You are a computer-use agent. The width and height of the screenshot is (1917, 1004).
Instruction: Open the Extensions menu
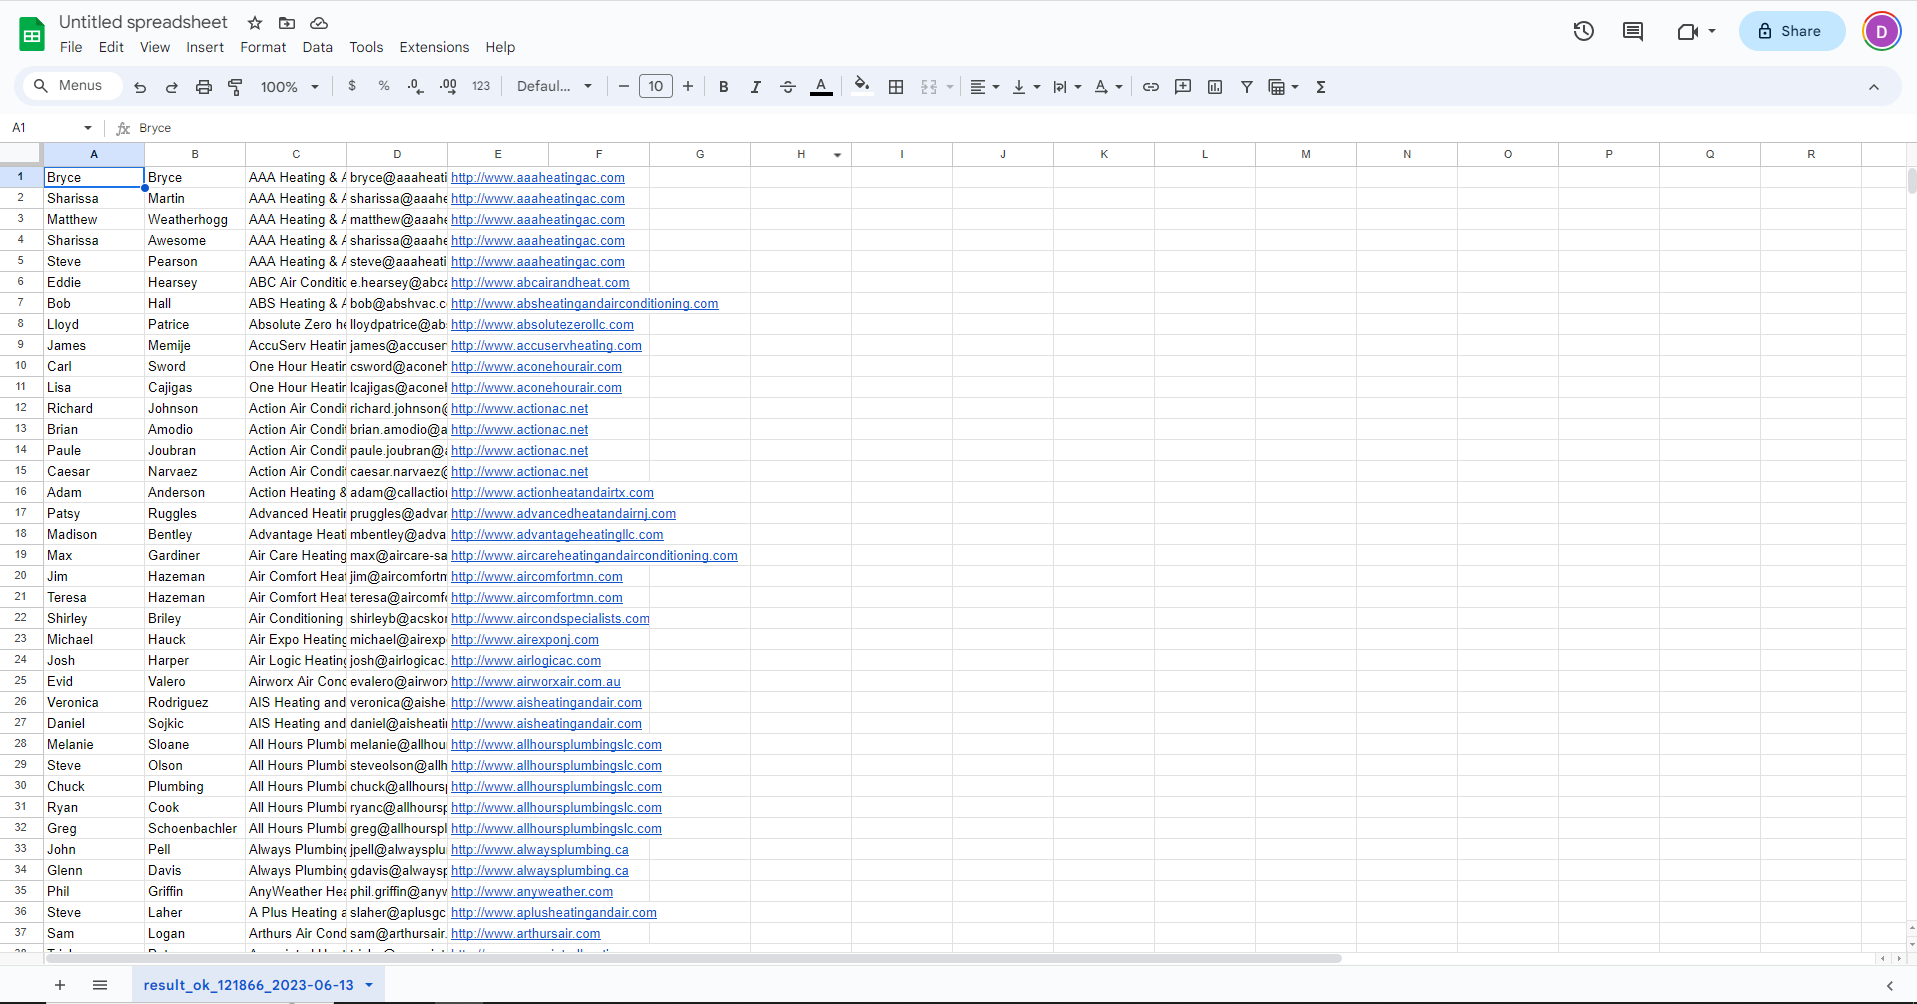[x=434, y=47]
